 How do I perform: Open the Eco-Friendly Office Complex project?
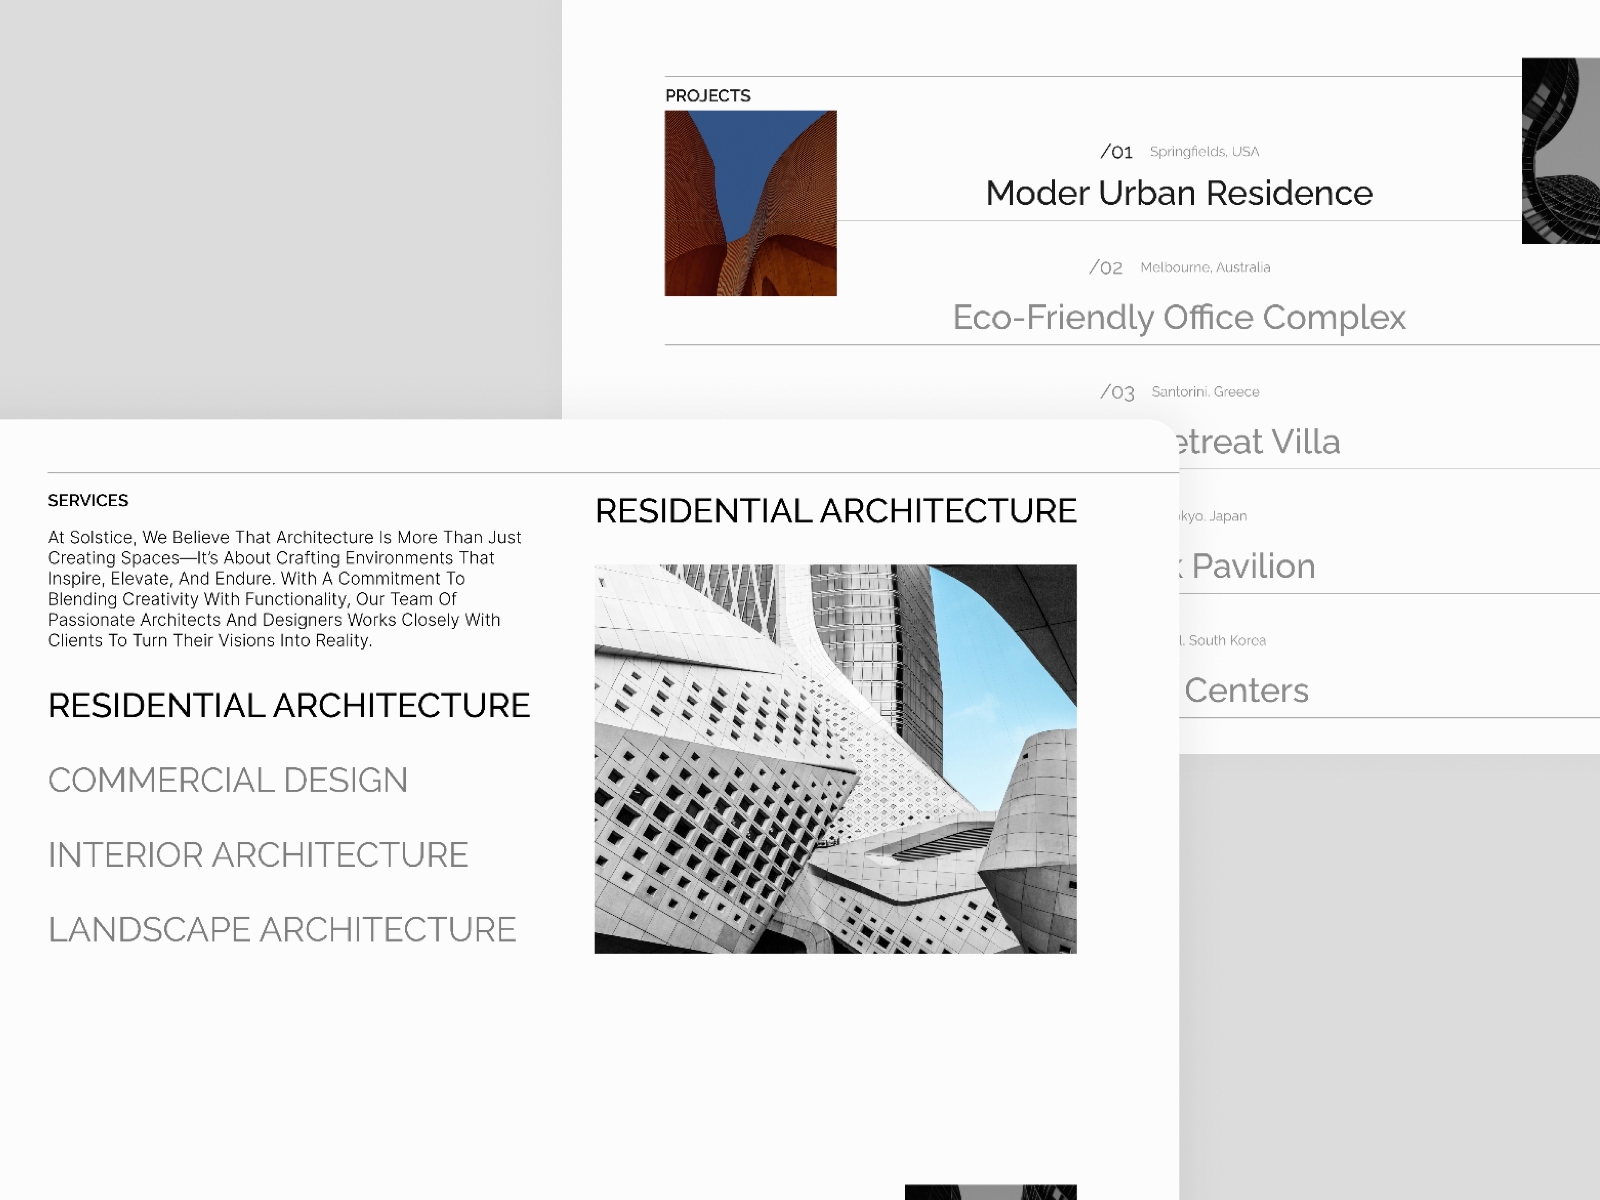click(x=1179, y=317)
